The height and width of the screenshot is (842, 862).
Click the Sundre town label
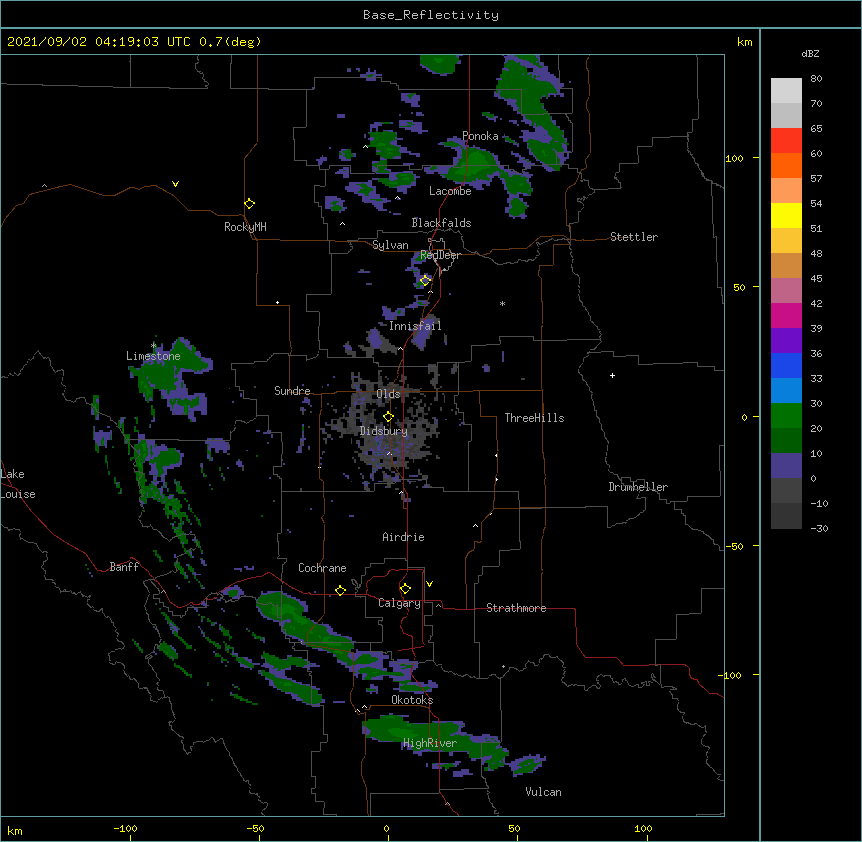(292, 391)
